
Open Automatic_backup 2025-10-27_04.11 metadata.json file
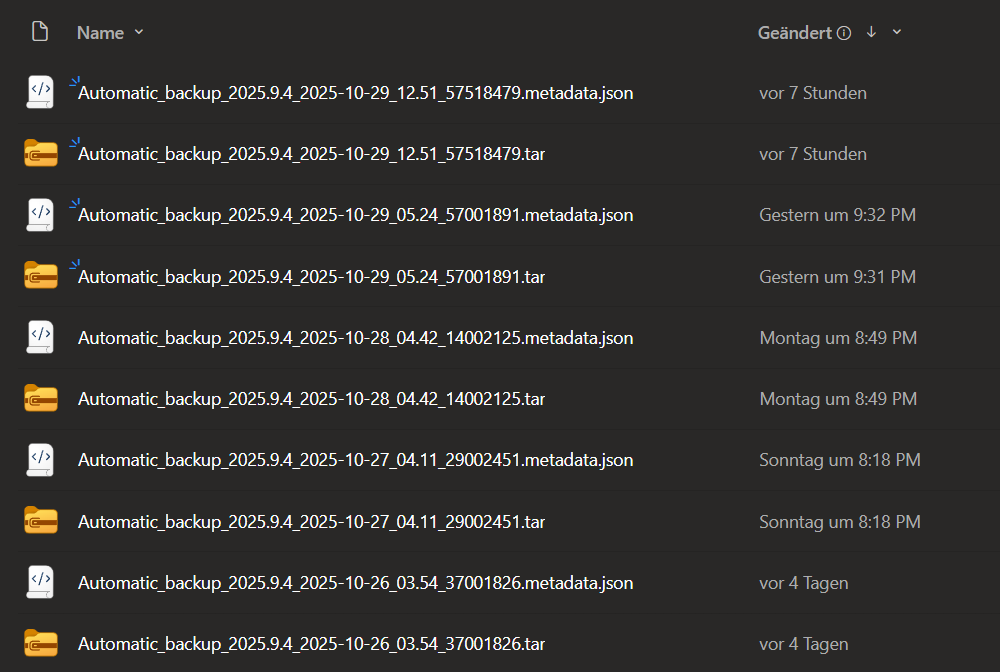click(x=355, y=460)
